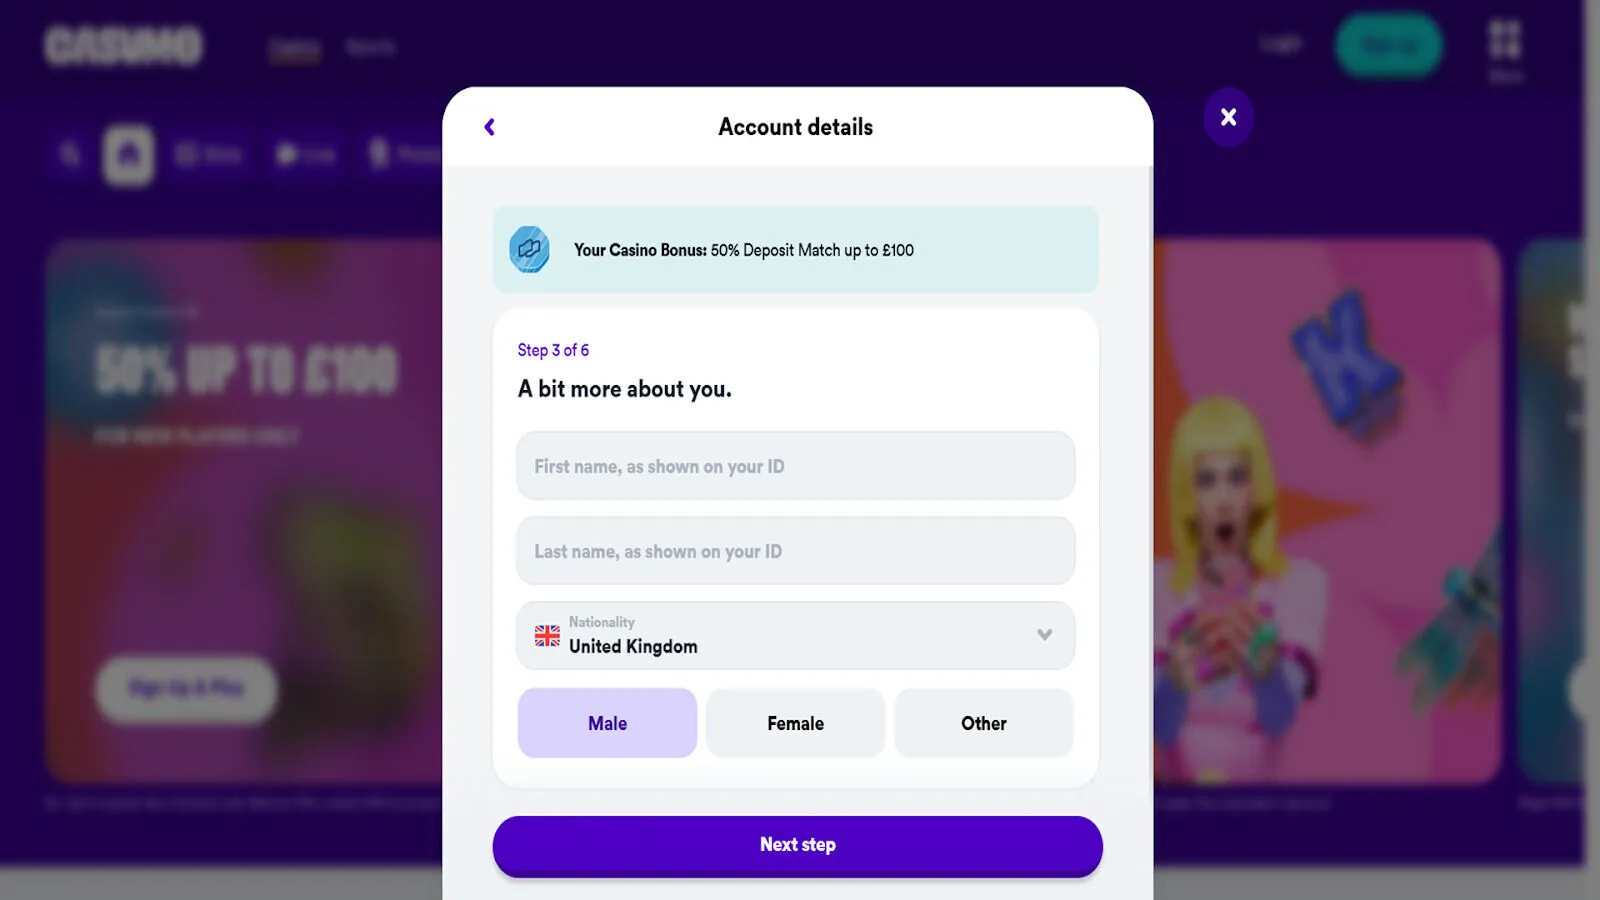
Task: Select Female gender option
Action: point(796,723)
